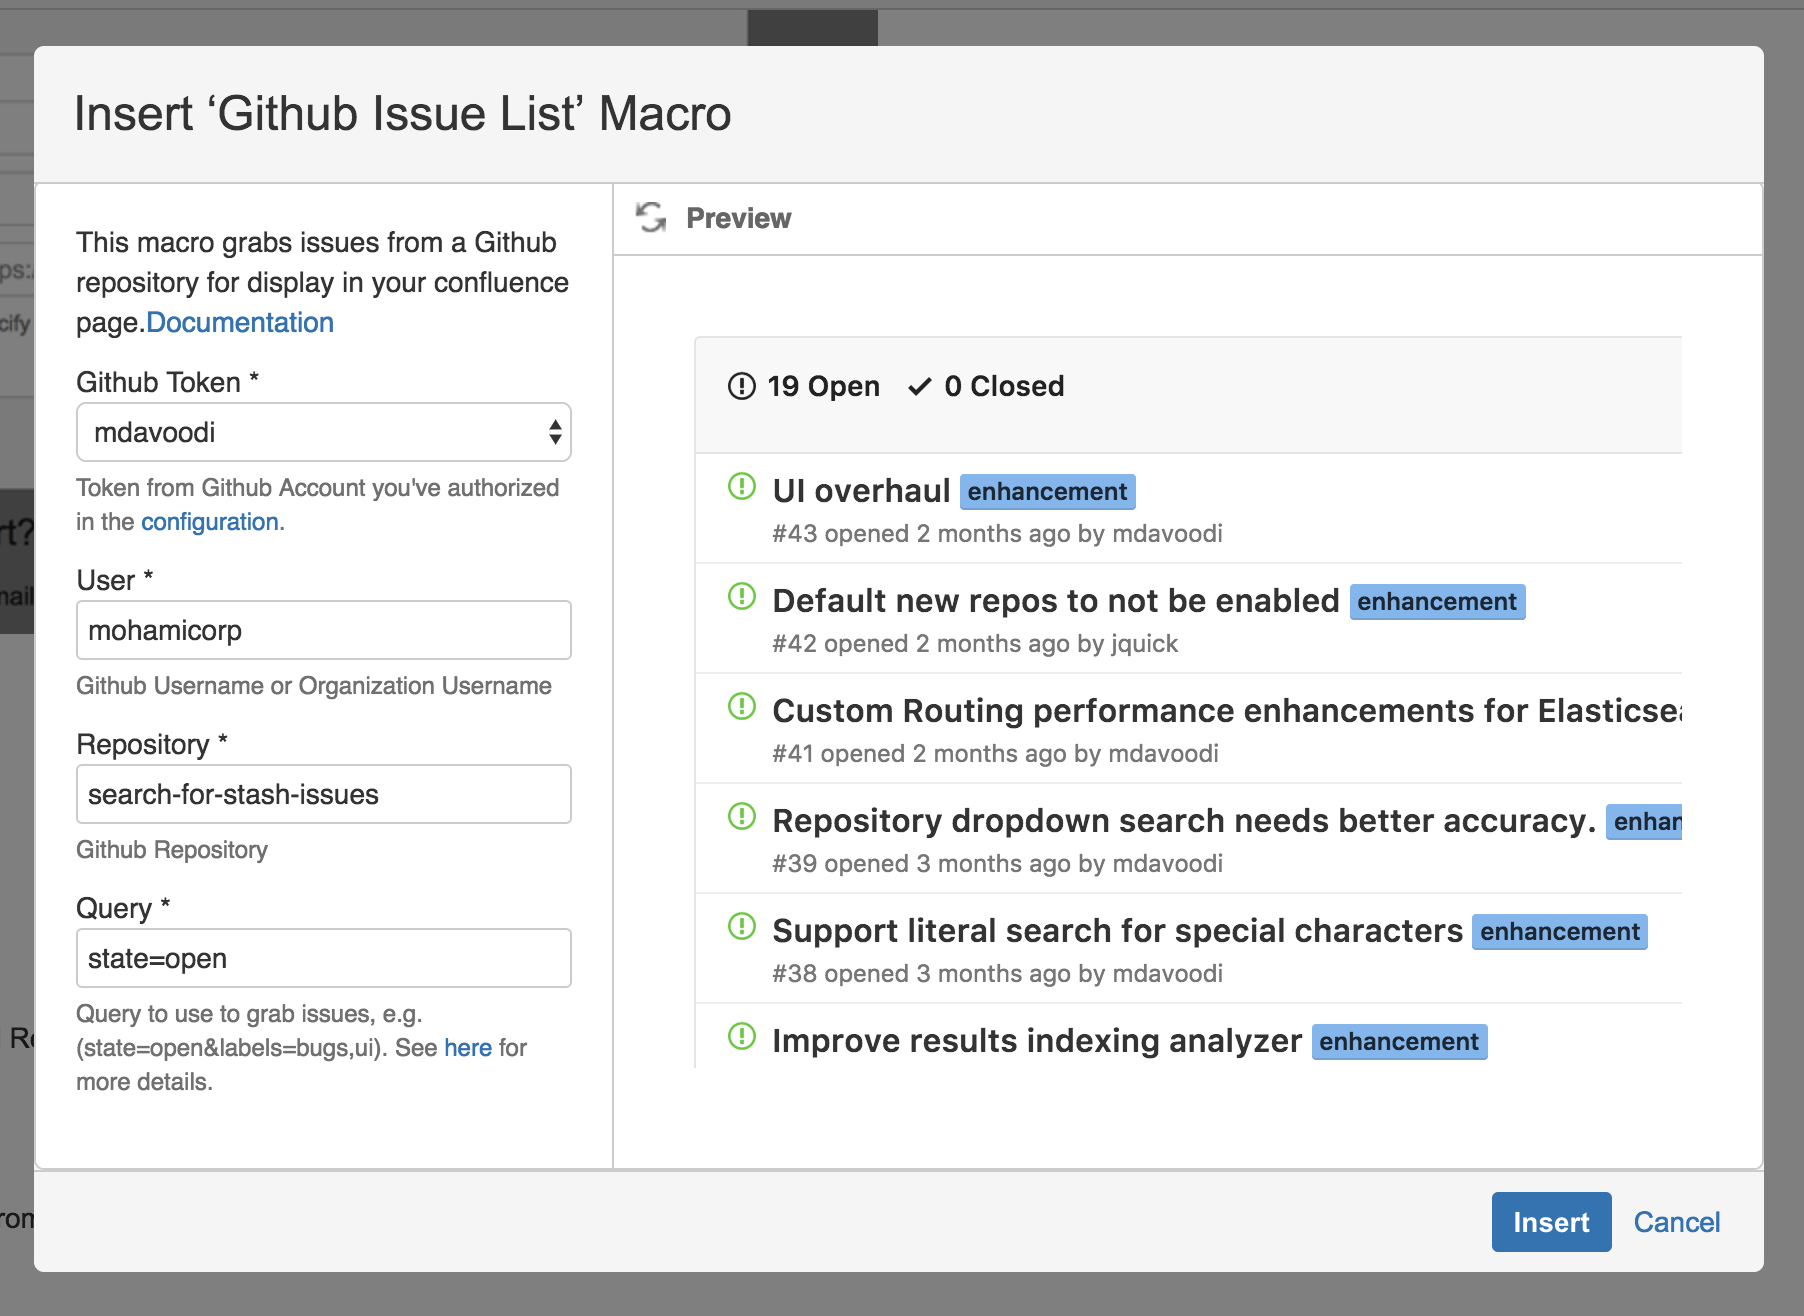
Task: Open the Documentation link
Action: coord(240,322)
